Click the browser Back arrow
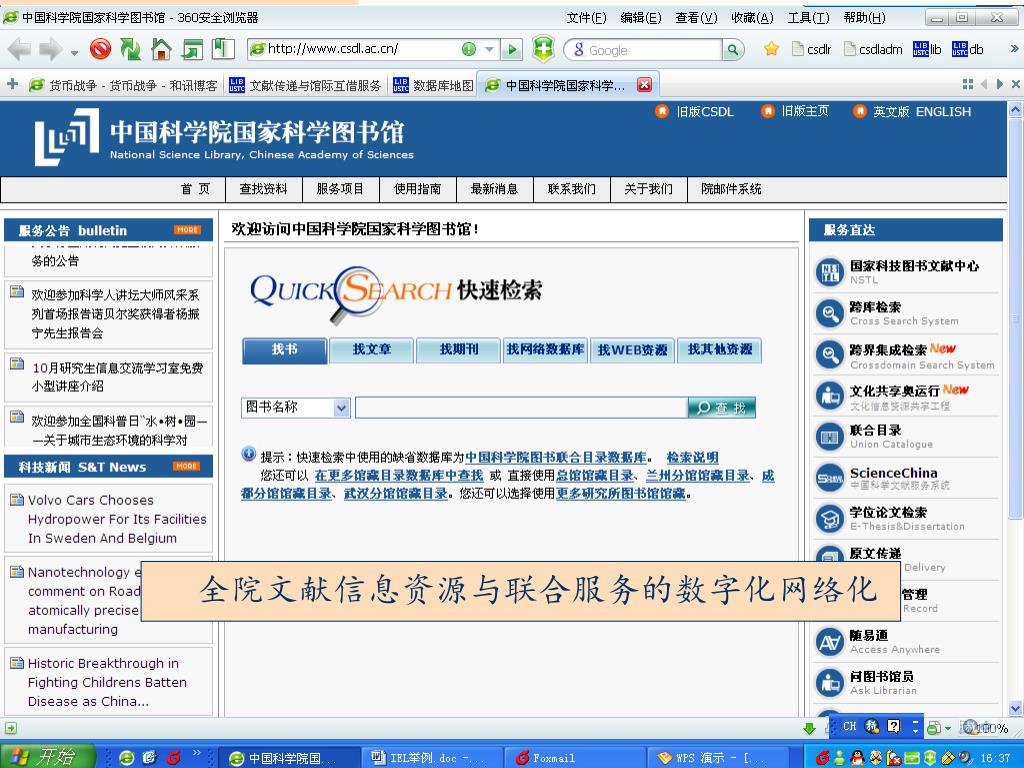The width and height of the screenshot is (1024, 768). pyautogui.click(x=20, y=50)
